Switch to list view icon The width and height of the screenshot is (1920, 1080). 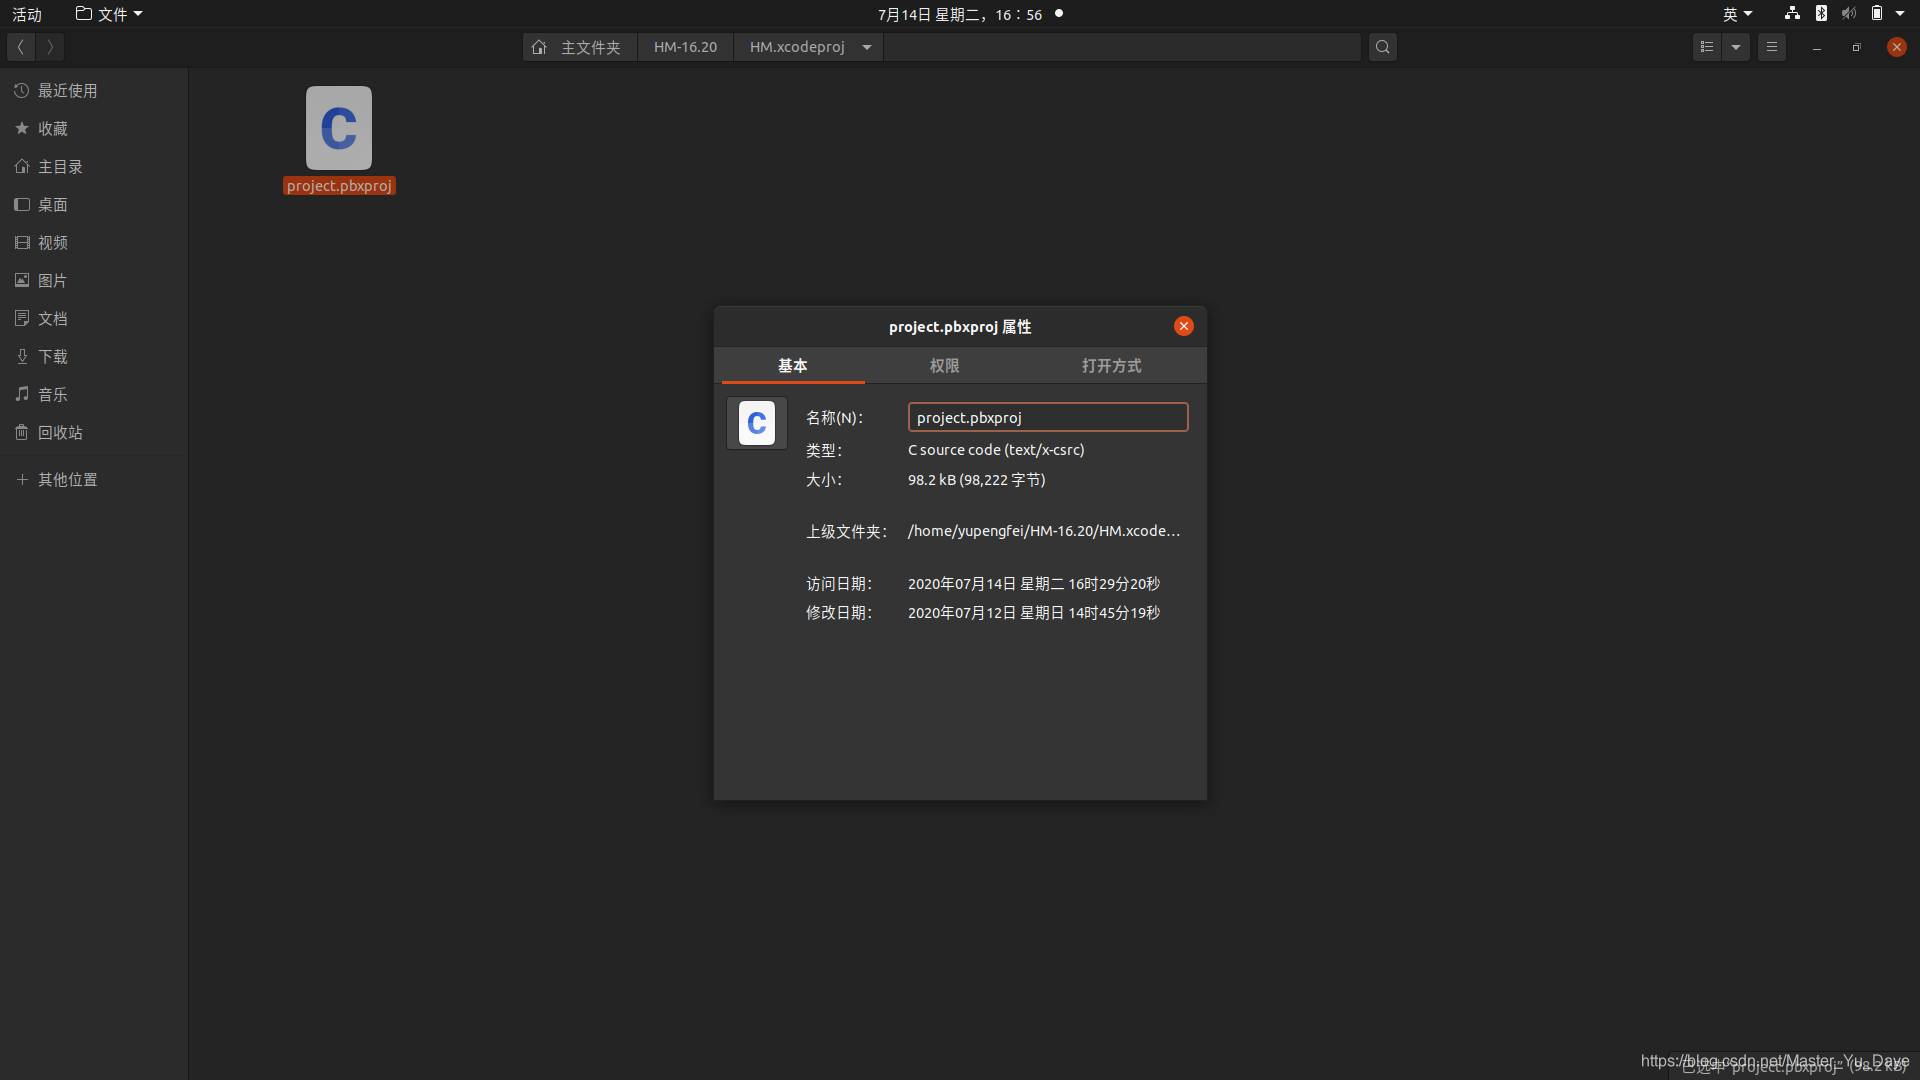coord(1707,47)
